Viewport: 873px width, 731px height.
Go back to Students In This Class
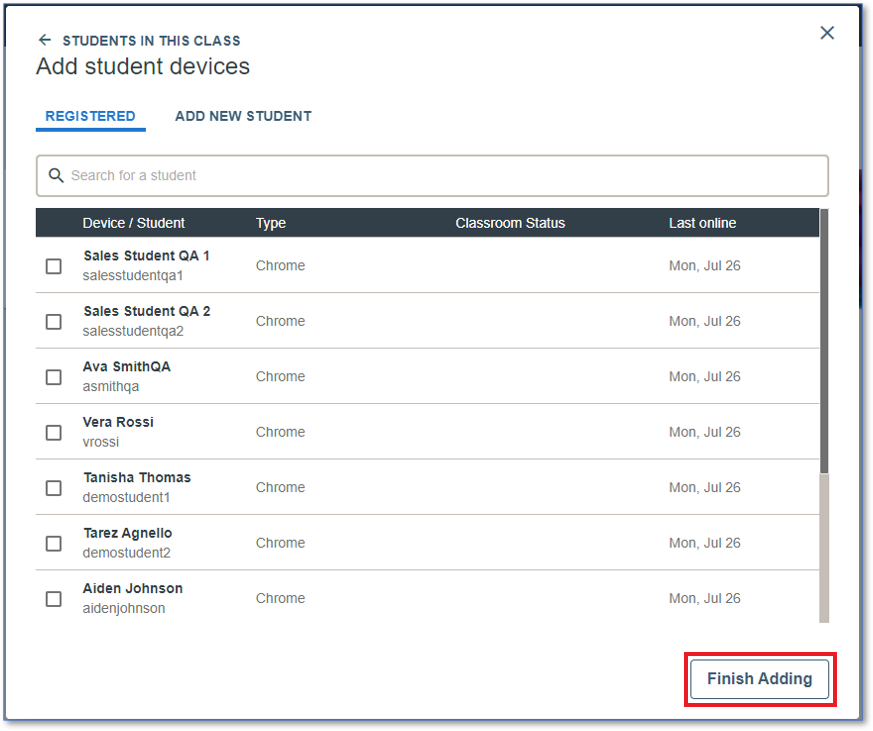[x=151, y=41]
